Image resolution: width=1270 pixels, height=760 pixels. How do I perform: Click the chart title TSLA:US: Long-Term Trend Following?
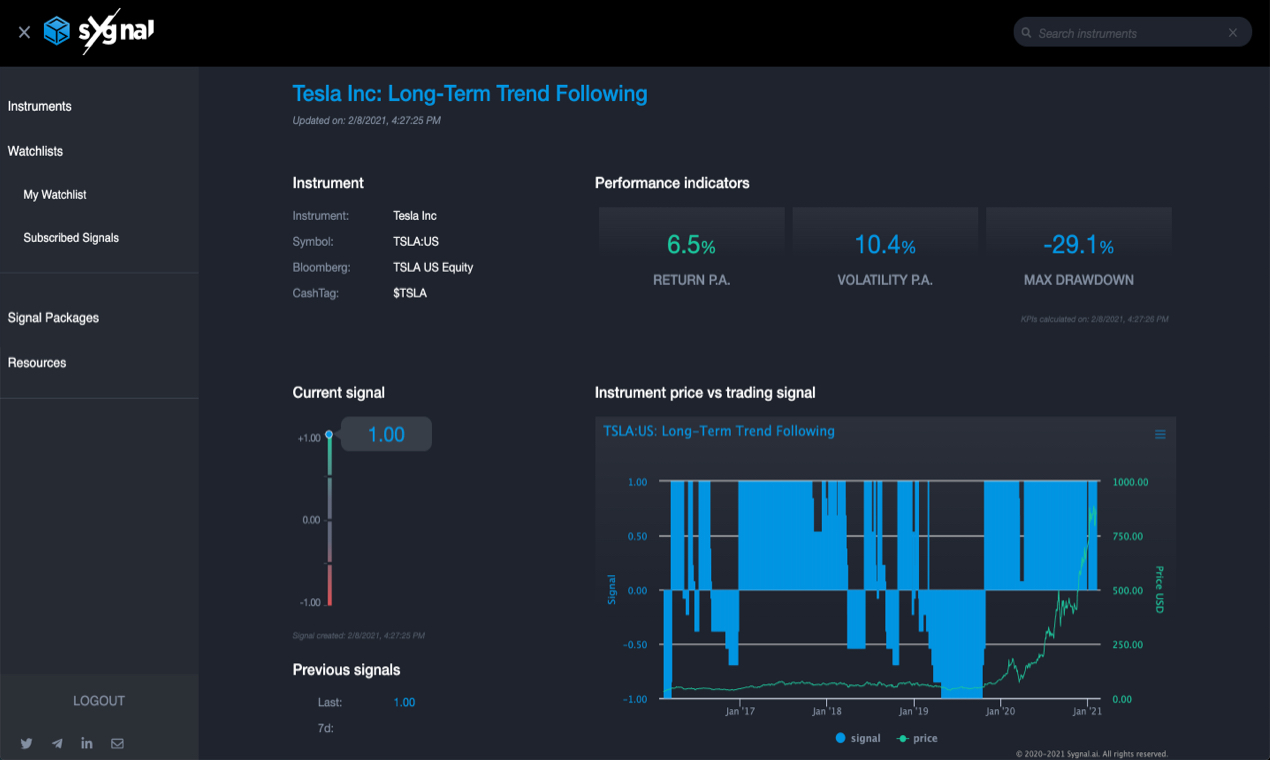(x=719, y=431)
